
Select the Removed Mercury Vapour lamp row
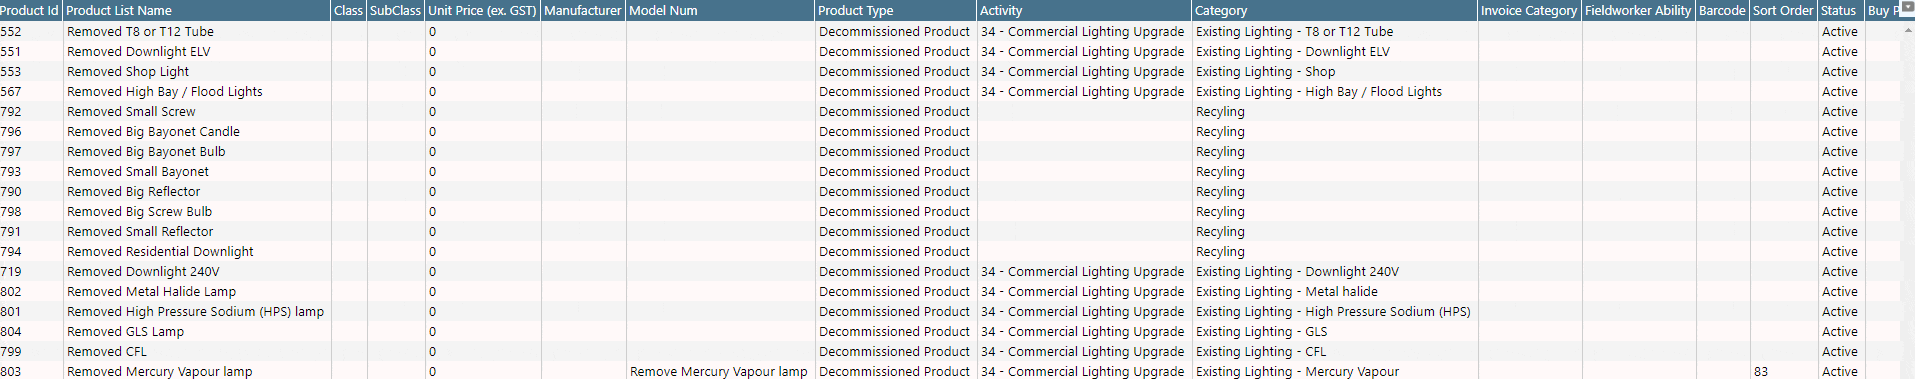(950, 371)
